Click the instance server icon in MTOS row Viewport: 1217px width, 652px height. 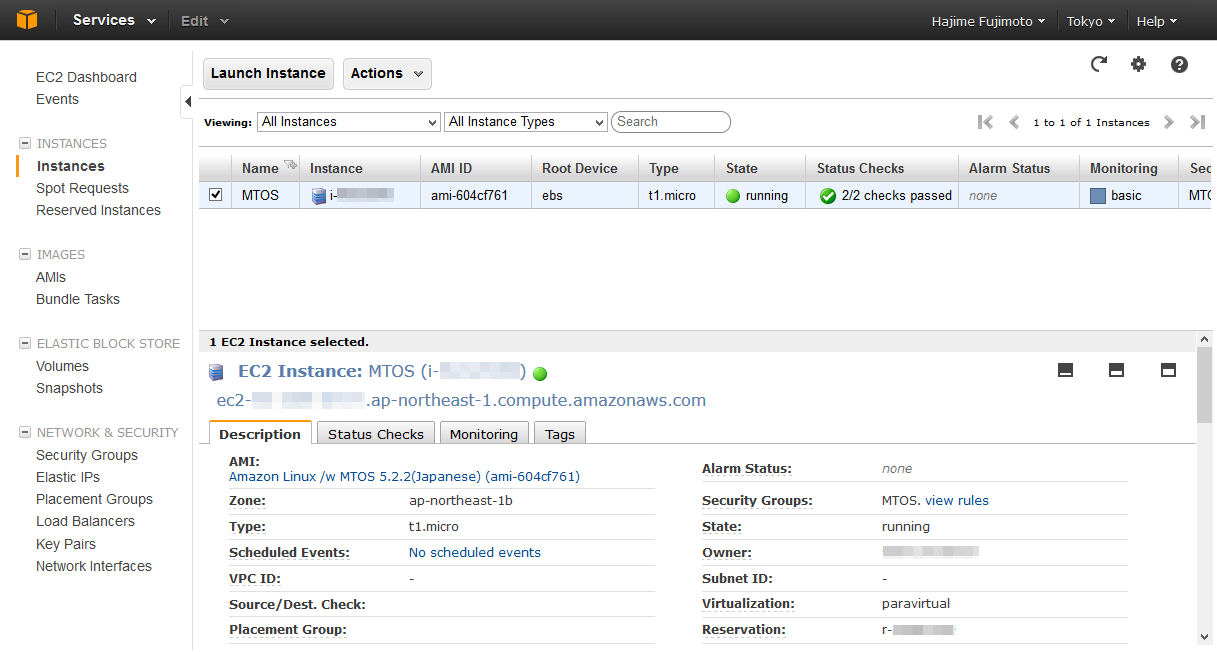[x=319, y=196]
